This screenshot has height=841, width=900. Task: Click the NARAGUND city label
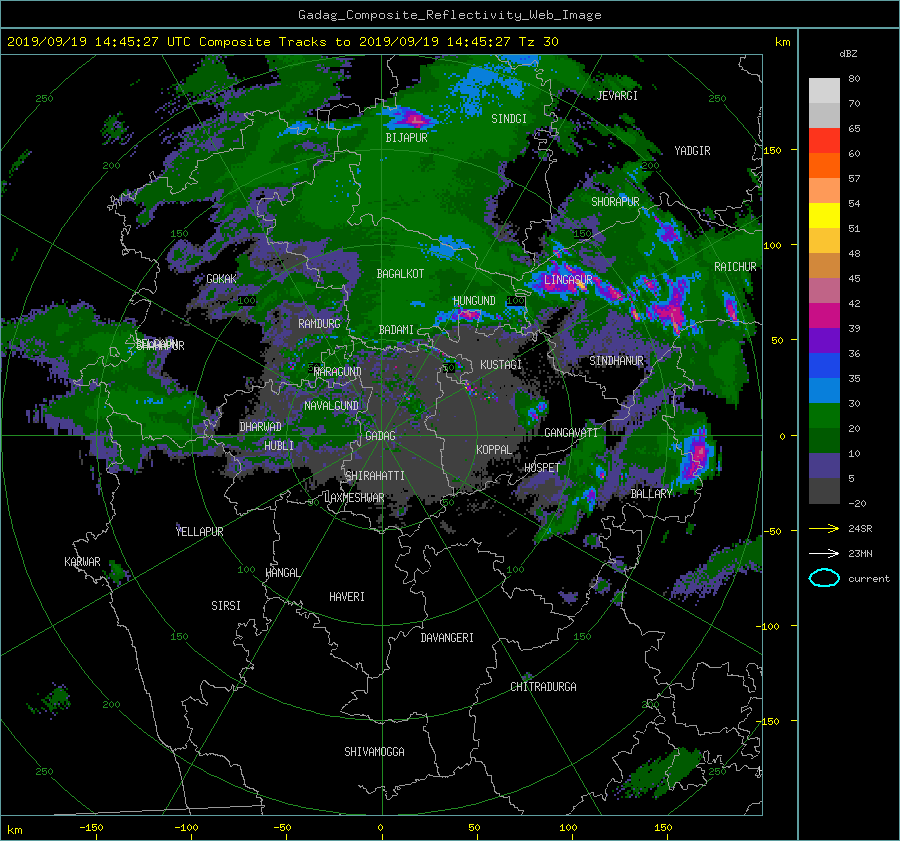click(338, 372)
